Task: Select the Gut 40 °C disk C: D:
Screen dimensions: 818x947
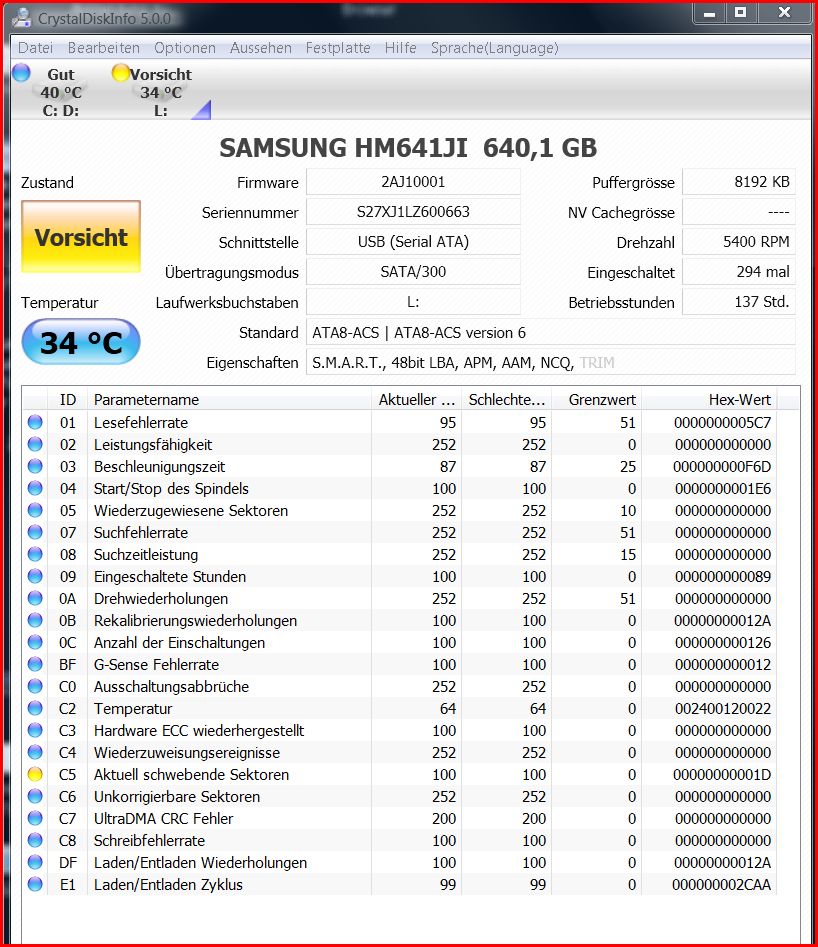Action: coord(60,92)
